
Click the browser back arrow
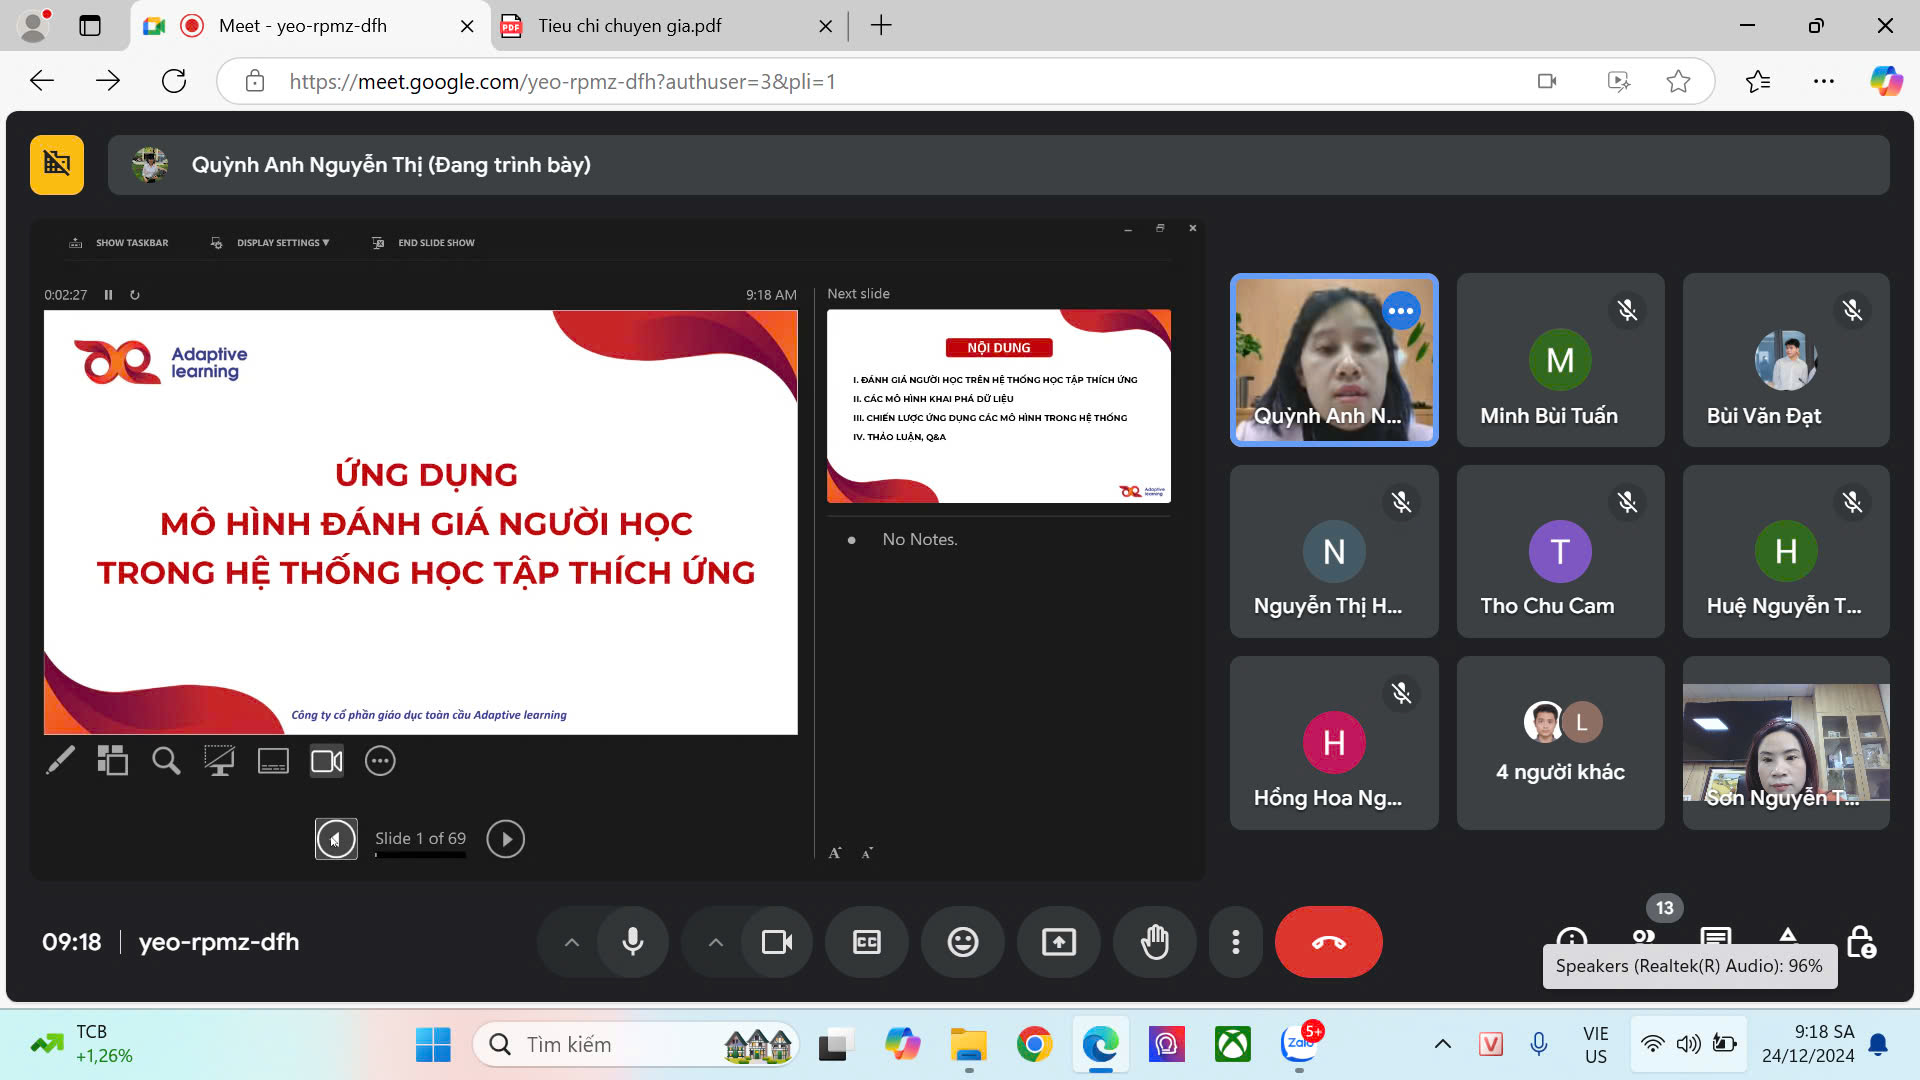[x=42, y=81]
